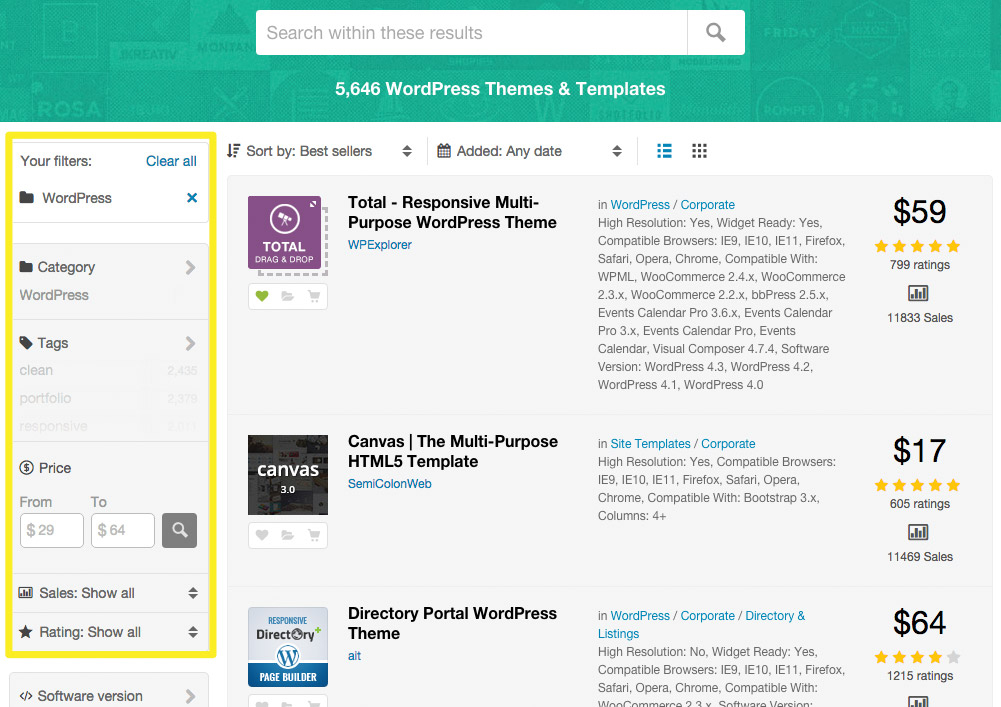This screenshot has height=707, width=1001.
Task: Expand the Category filter chevron
Action: 190,267
